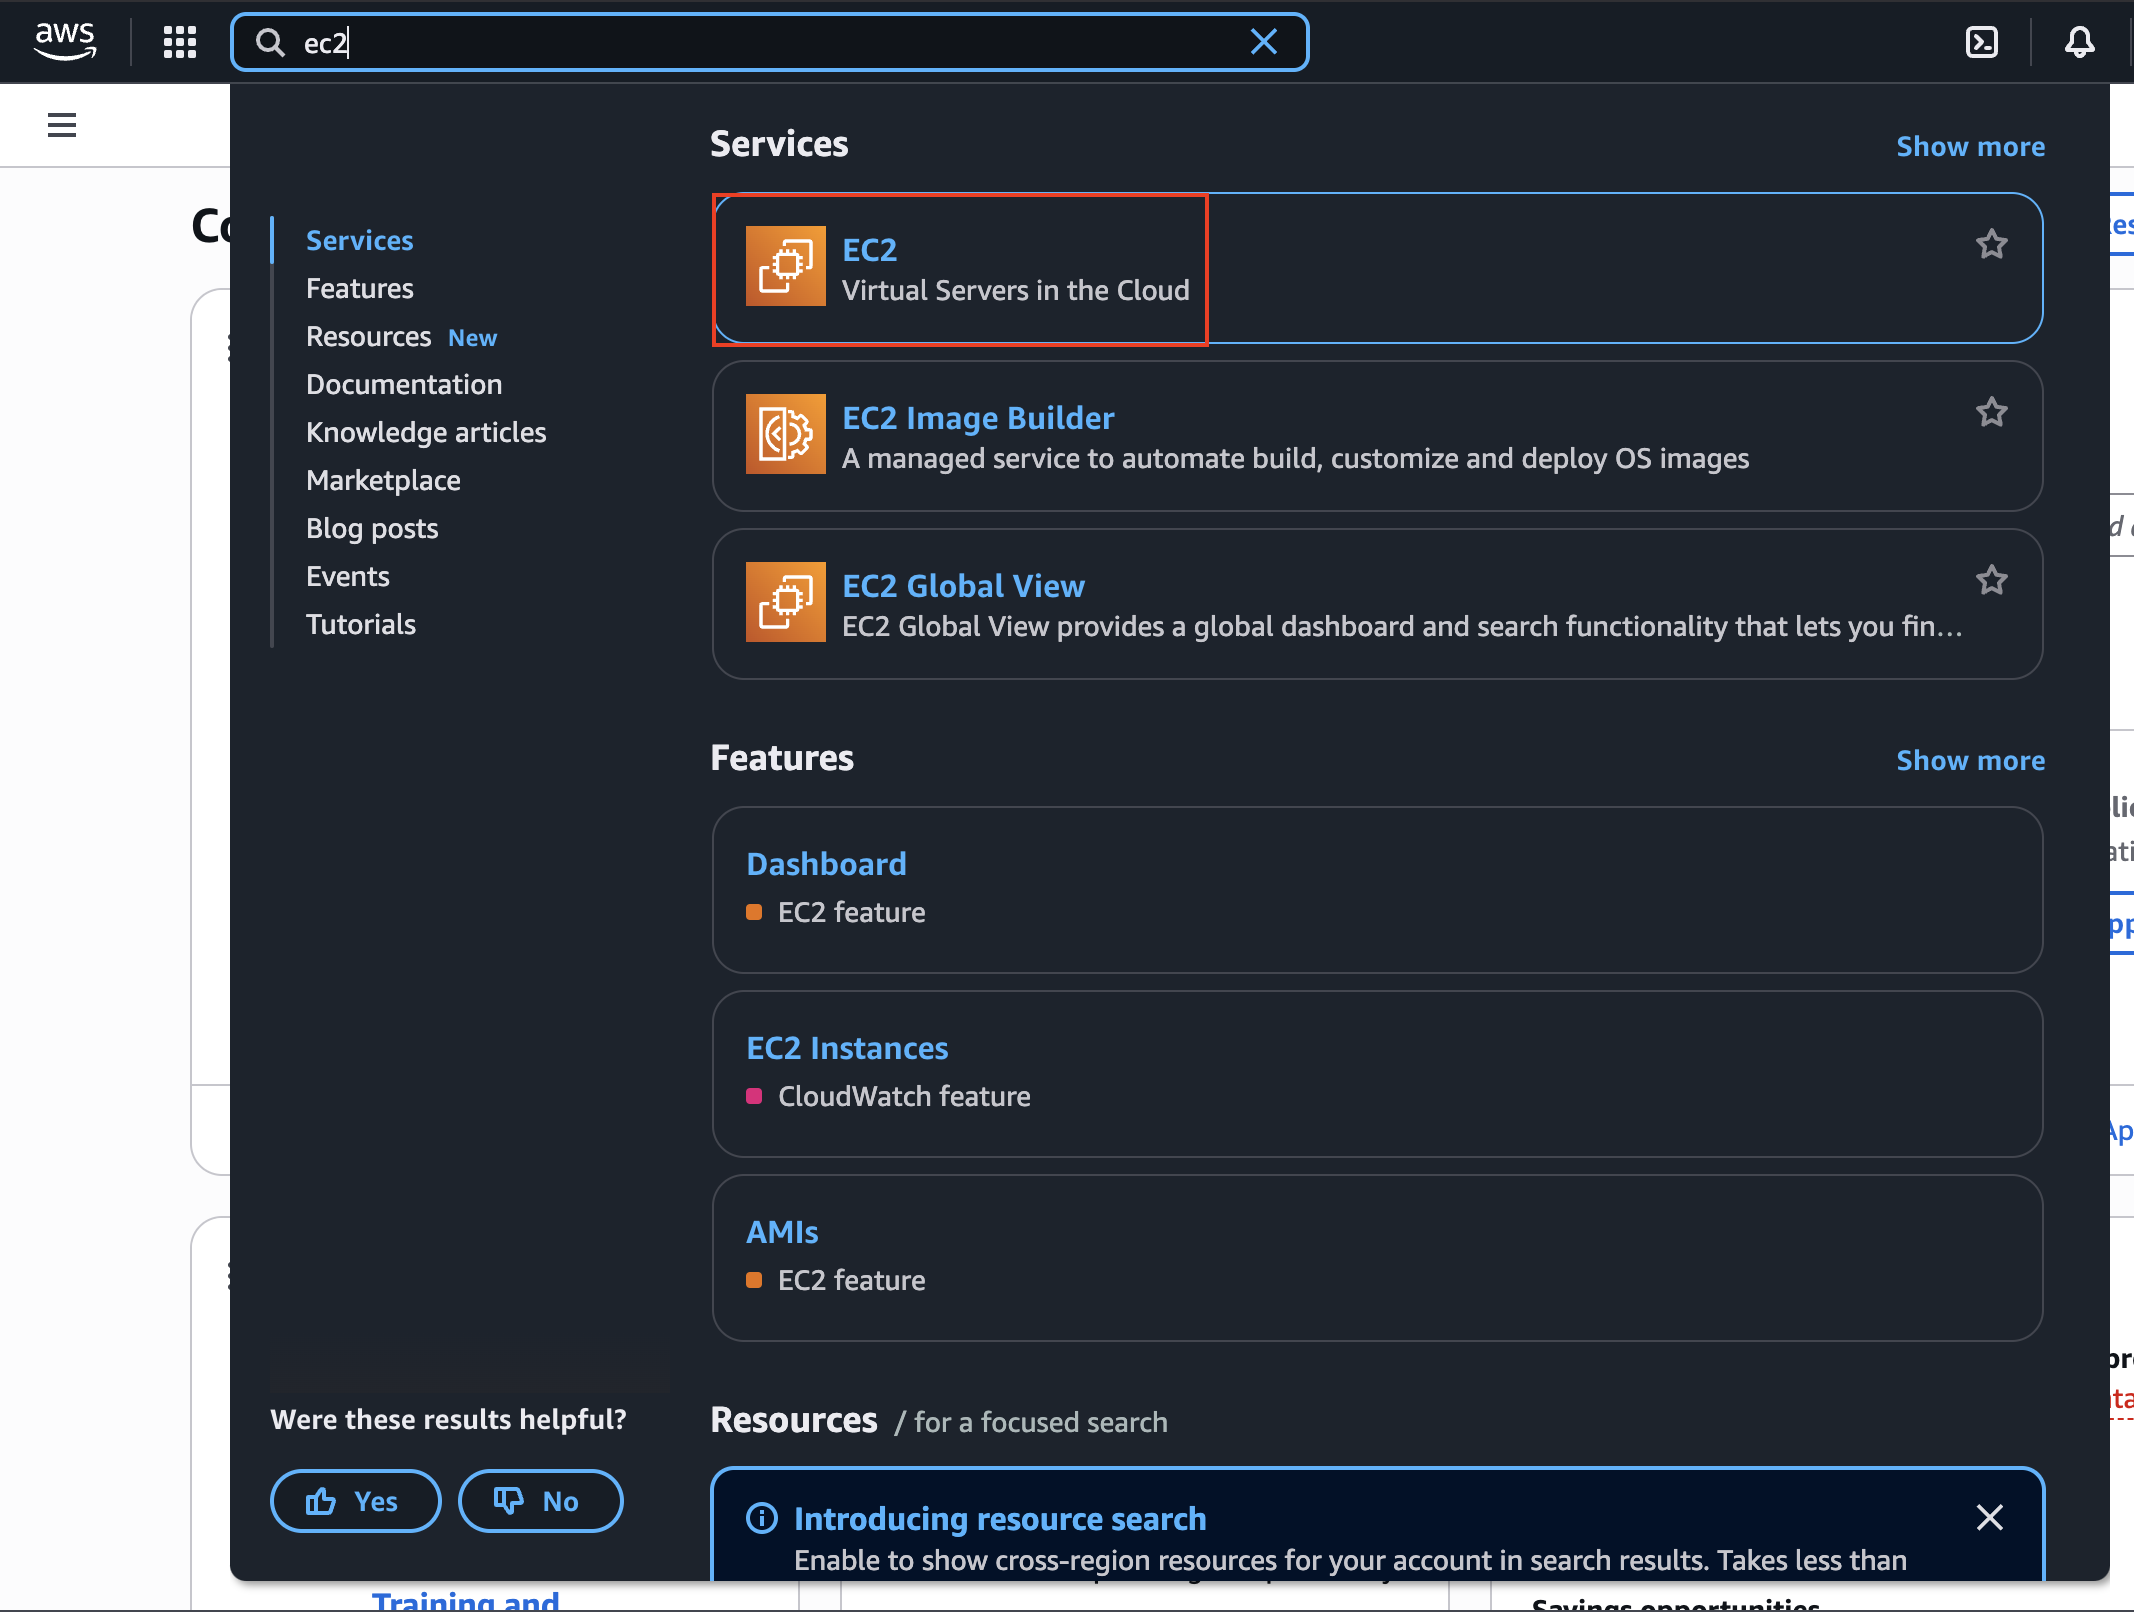Favorite EC2 Global View using its star
Image resolution: width=2134 pixels, height=1612 pixels.
1991,580
